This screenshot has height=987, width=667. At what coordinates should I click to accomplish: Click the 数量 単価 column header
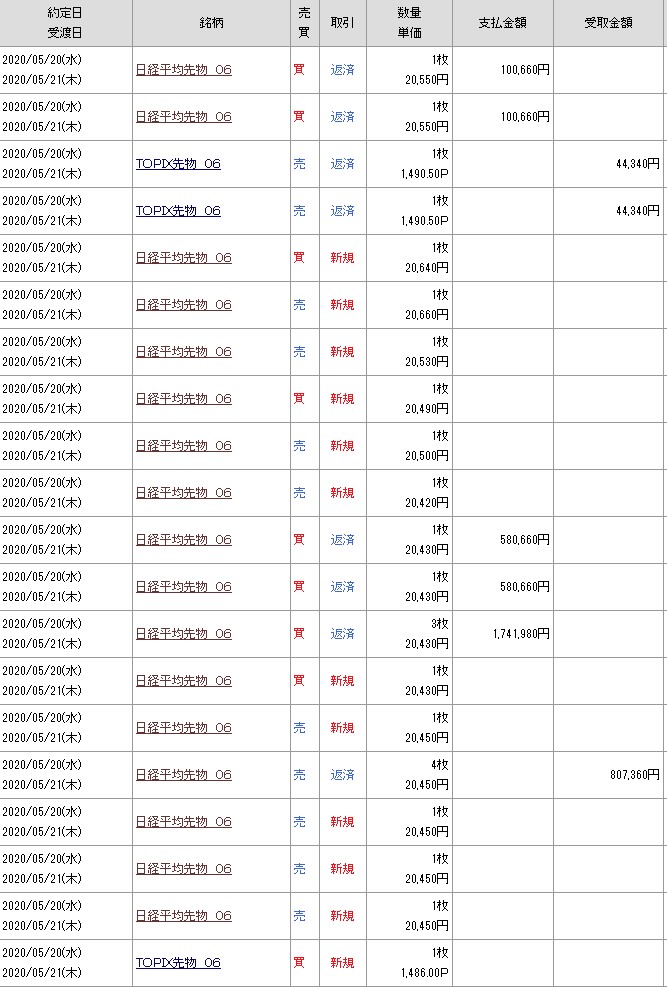[408, 22]
